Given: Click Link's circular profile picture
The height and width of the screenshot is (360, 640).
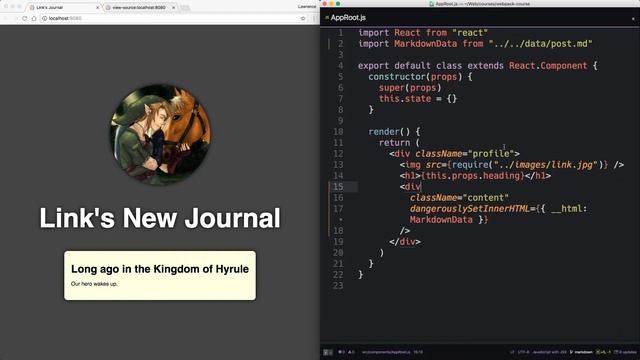Looking at the screenshot, I should tap(160, 135).
